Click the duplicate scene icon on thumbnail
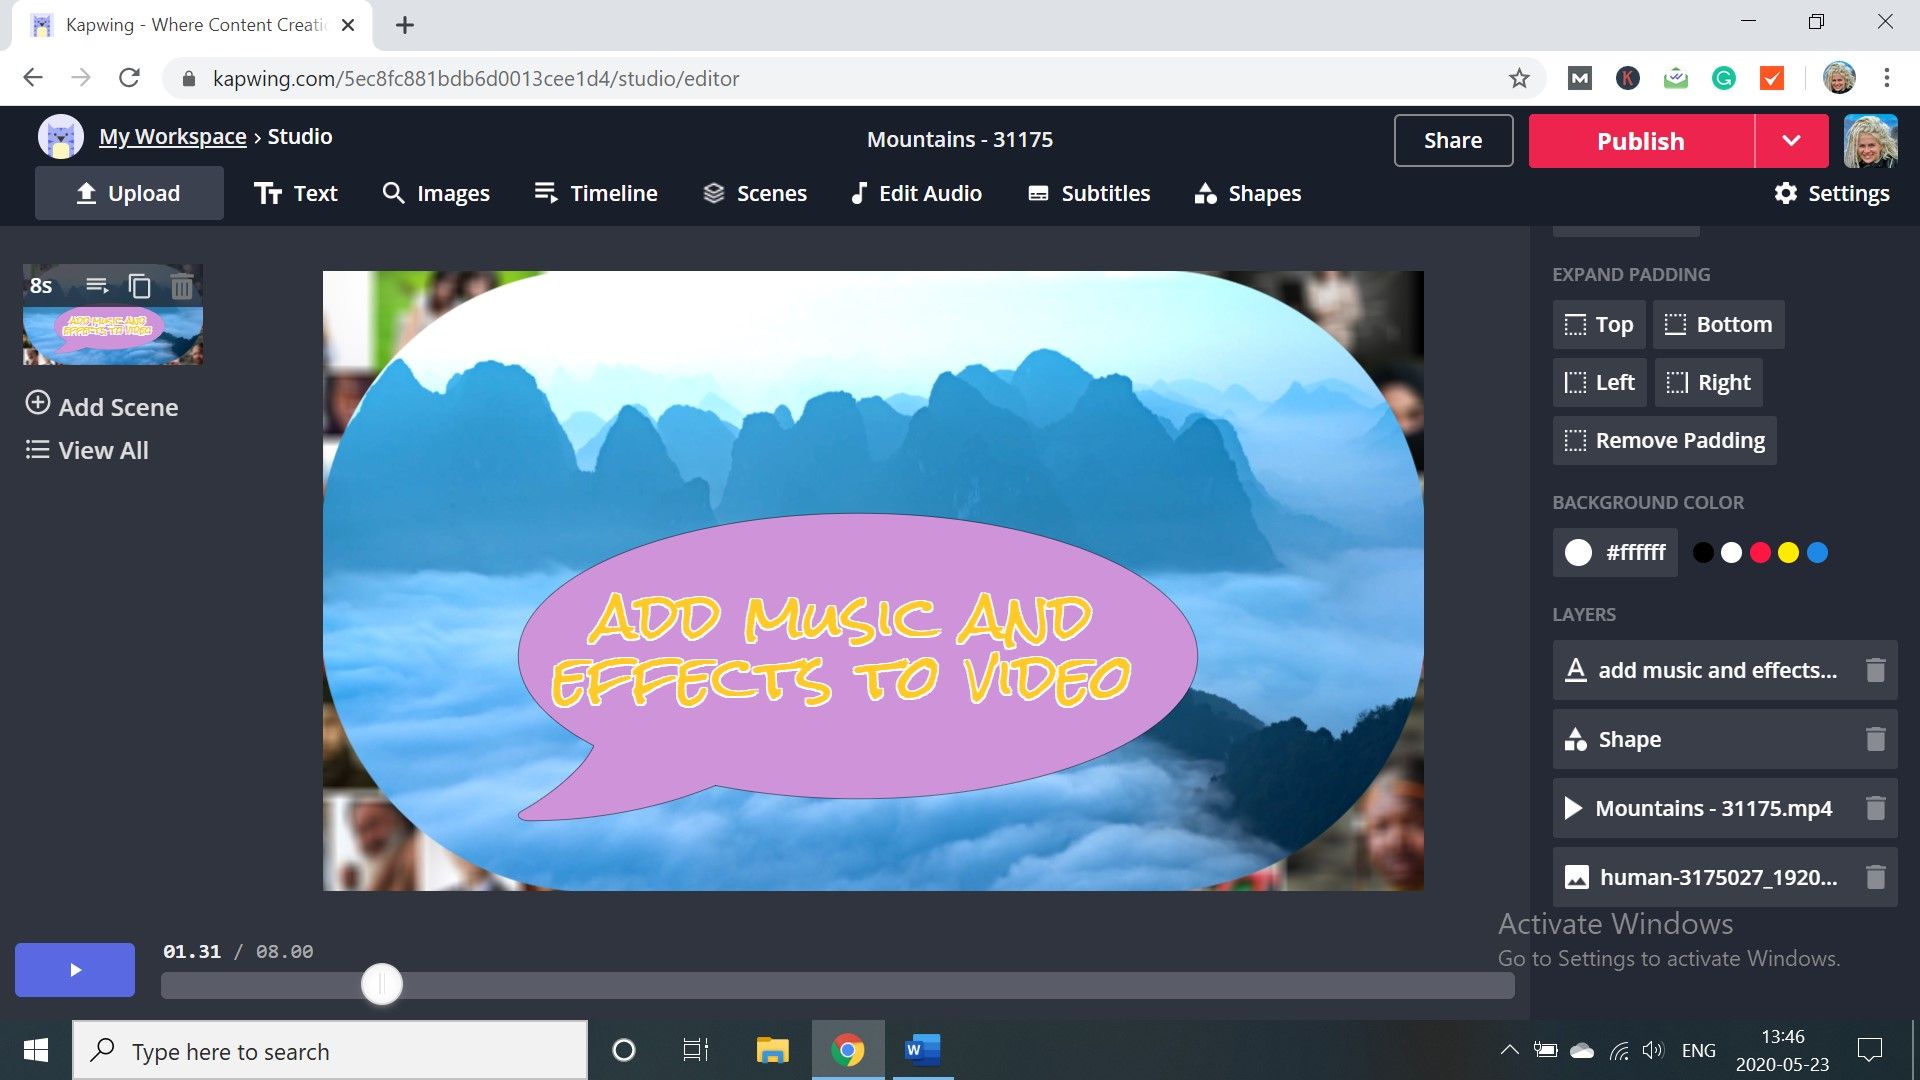The width and height of the screenshot is (1920, 1080). [x=140, y=286]
